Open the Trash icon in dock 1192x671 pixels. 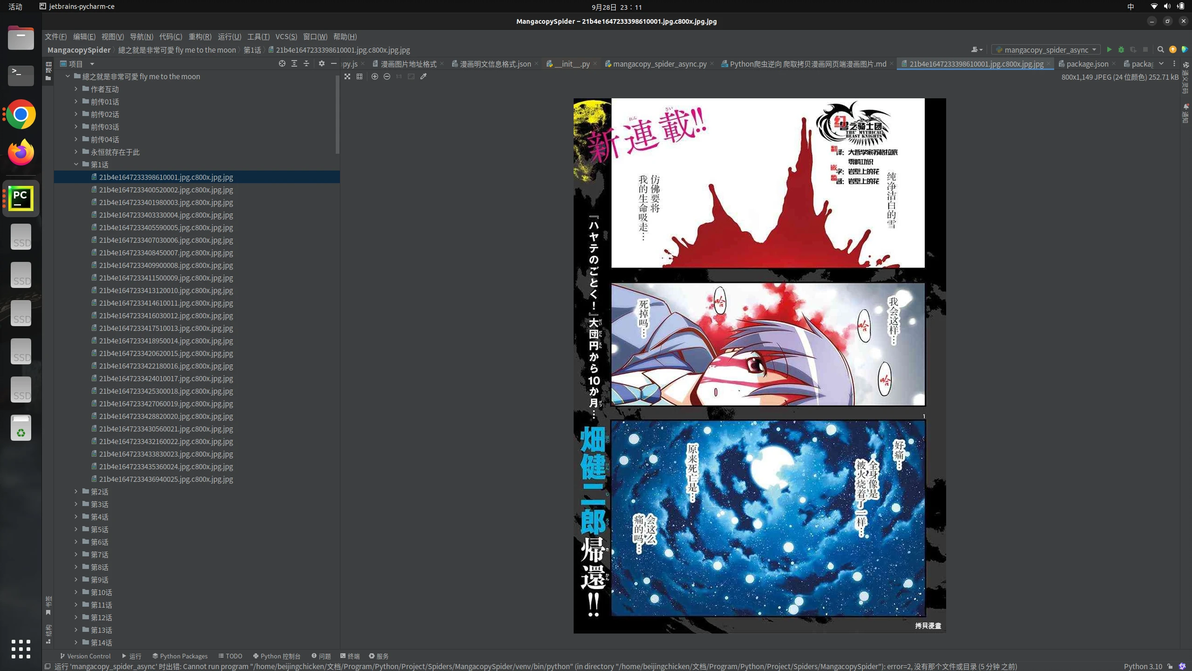click(21, 428)
